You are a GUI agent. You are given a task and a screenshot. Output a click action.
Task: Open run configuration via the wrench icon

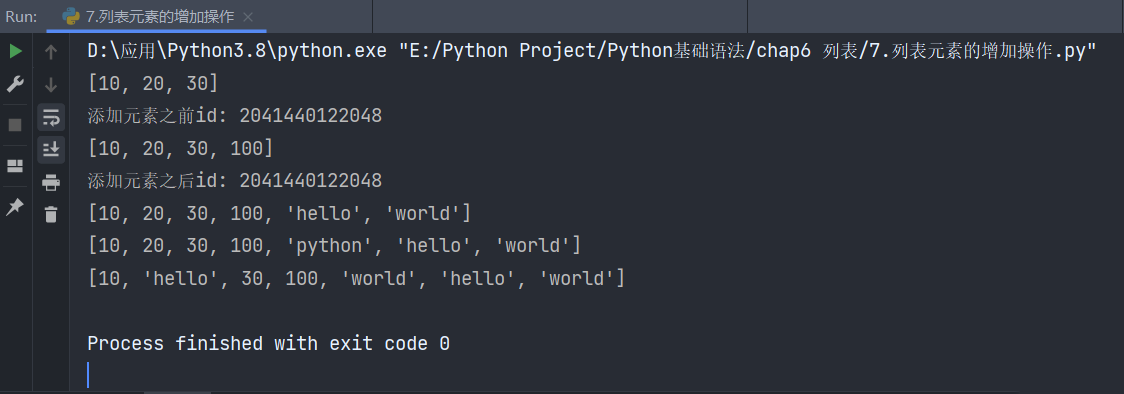(15, 85)
